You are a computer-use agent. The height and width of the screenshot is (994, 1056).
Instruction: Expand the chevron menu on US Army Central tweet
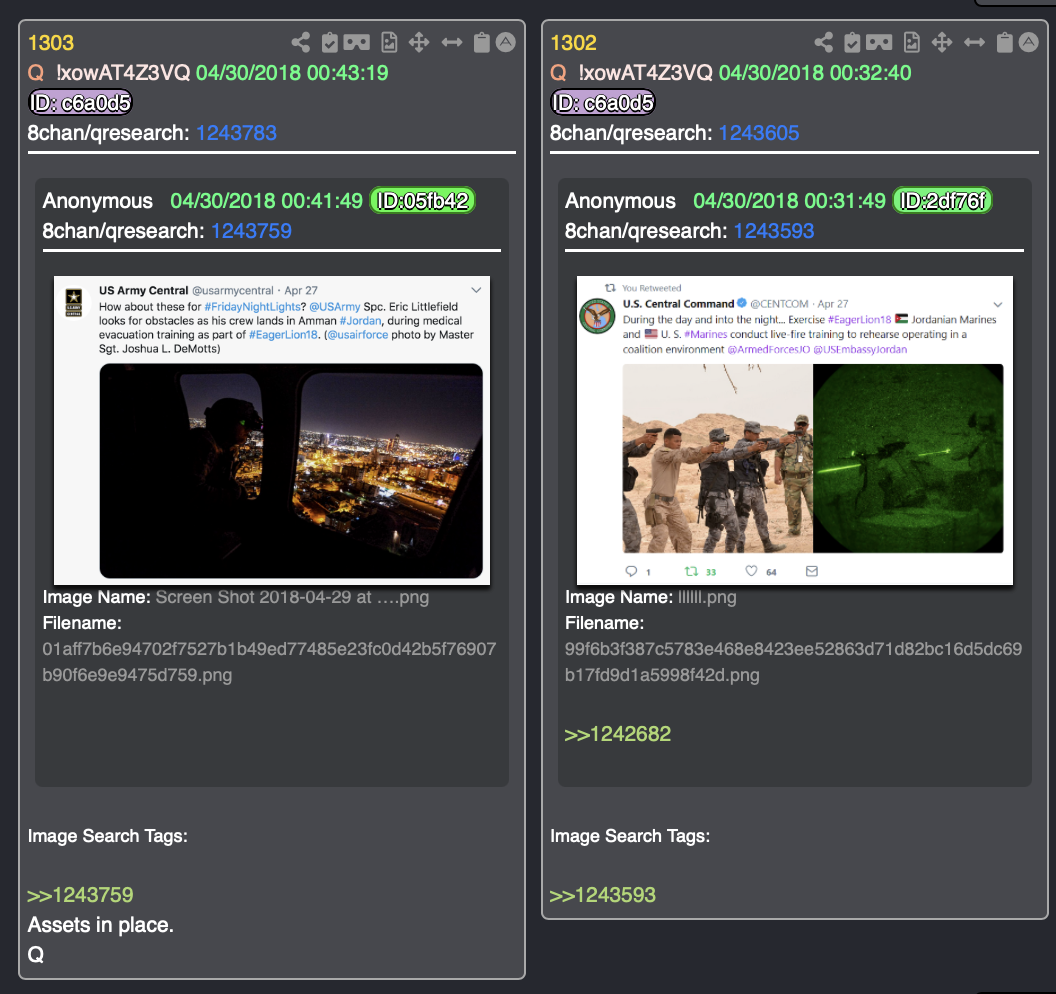pos(476,290)
